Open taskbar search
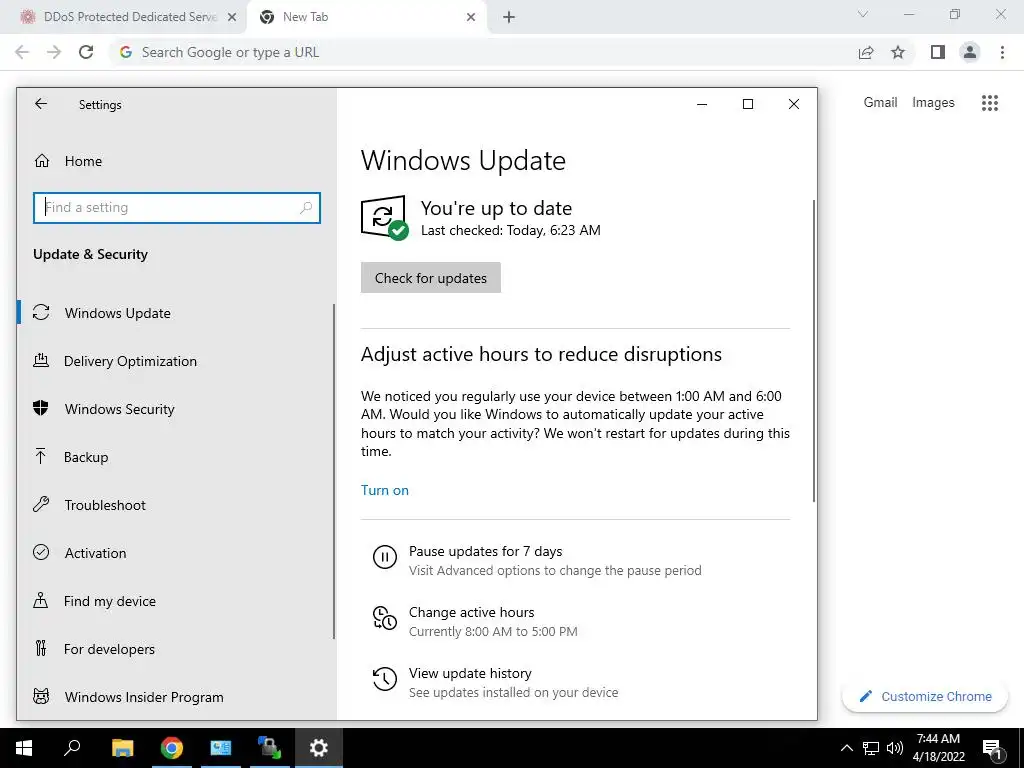The height and width of the screenshot is (768, 1024). [72, 748]
